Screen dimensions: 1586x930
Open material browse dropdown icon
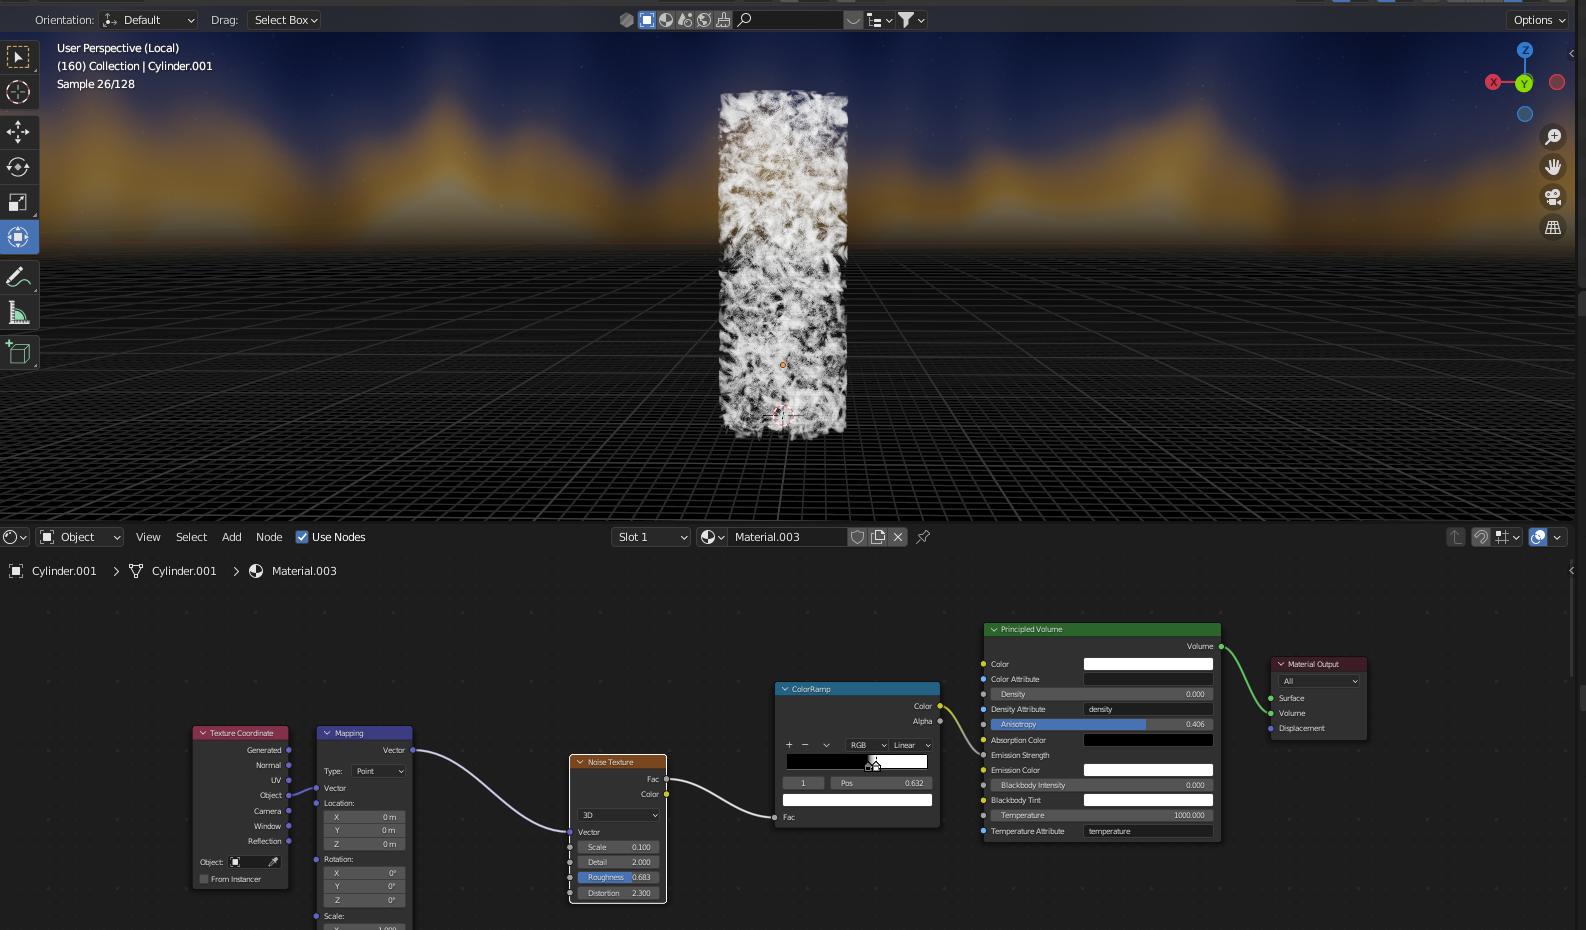(712, 537)
